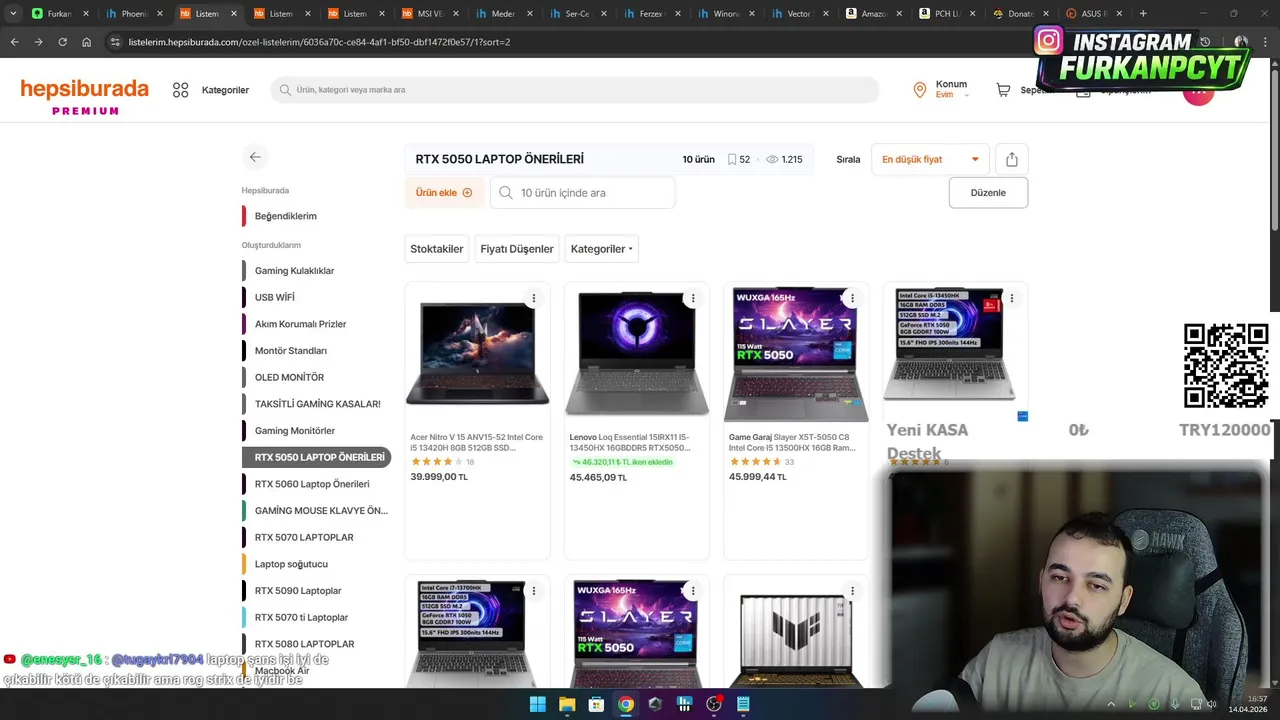Open the Montör Standları list

(290, 351)
